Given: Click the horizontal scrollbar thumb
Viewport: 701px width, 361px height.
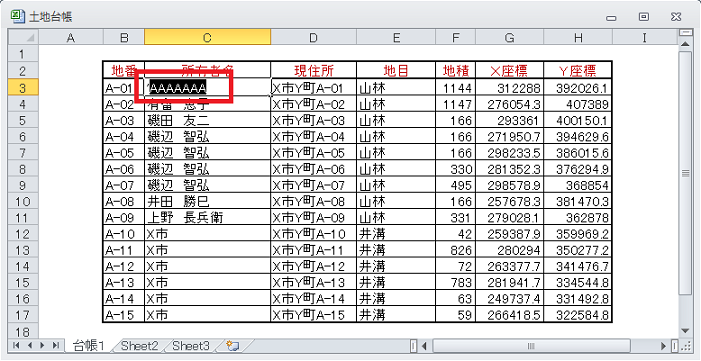Looking at the screenshot, I should 532,346.
